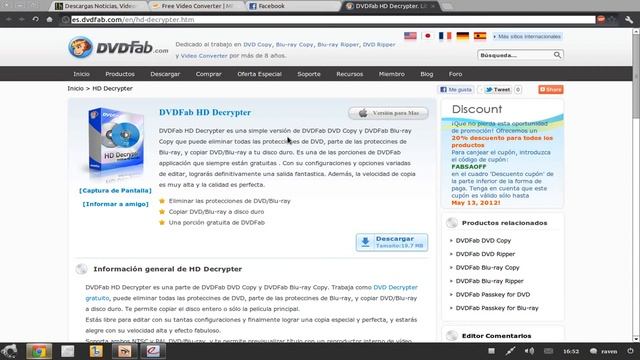Open the Descargar navigation item
The image size is (640, 360).
pyautogui.click(x=165, y=74)
